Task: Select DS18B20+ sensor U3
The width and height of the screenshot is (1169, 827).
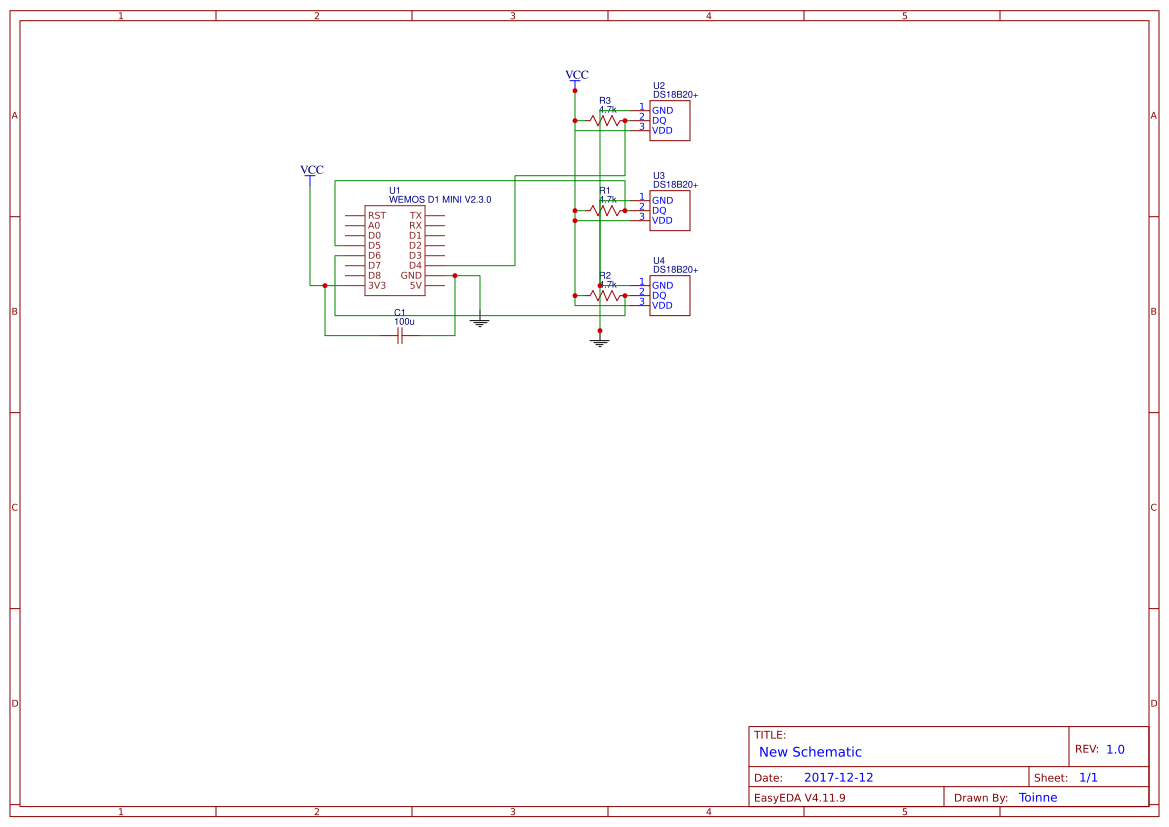Action: 670,210
